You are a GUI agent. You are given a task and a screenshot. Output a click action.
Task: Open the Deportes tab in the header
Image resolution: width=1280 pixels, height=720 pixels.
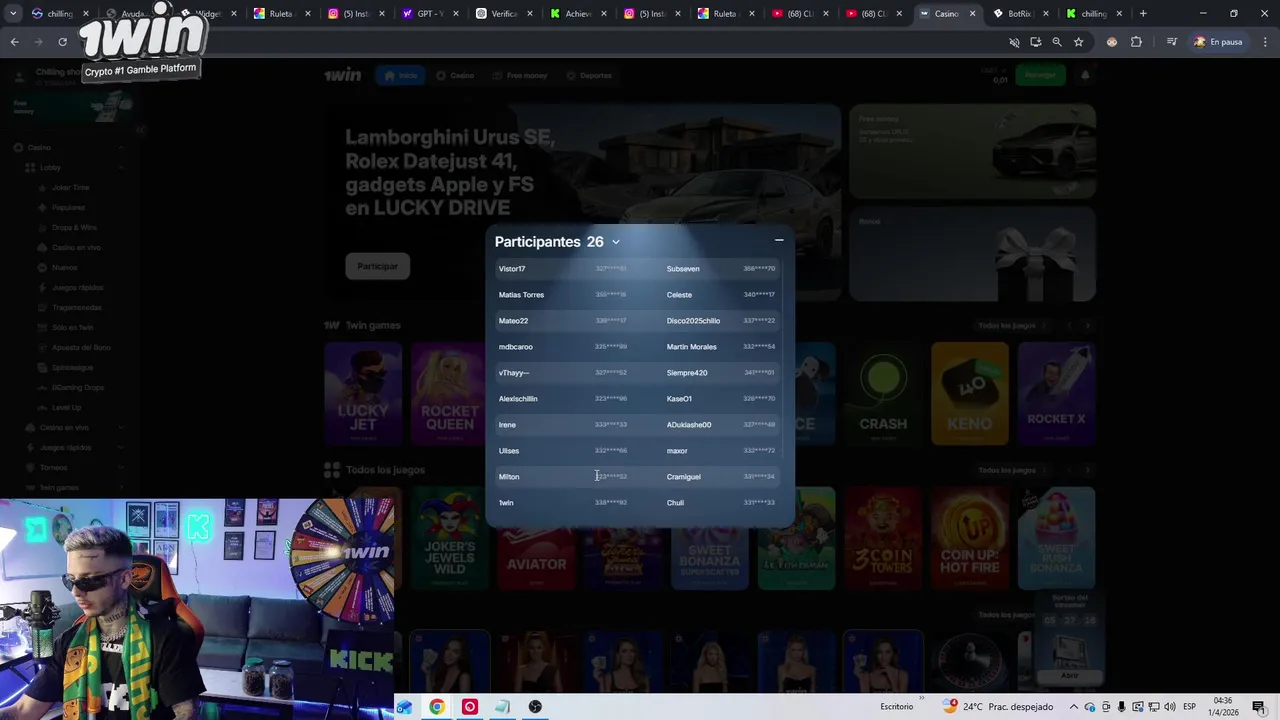(589, 75)
